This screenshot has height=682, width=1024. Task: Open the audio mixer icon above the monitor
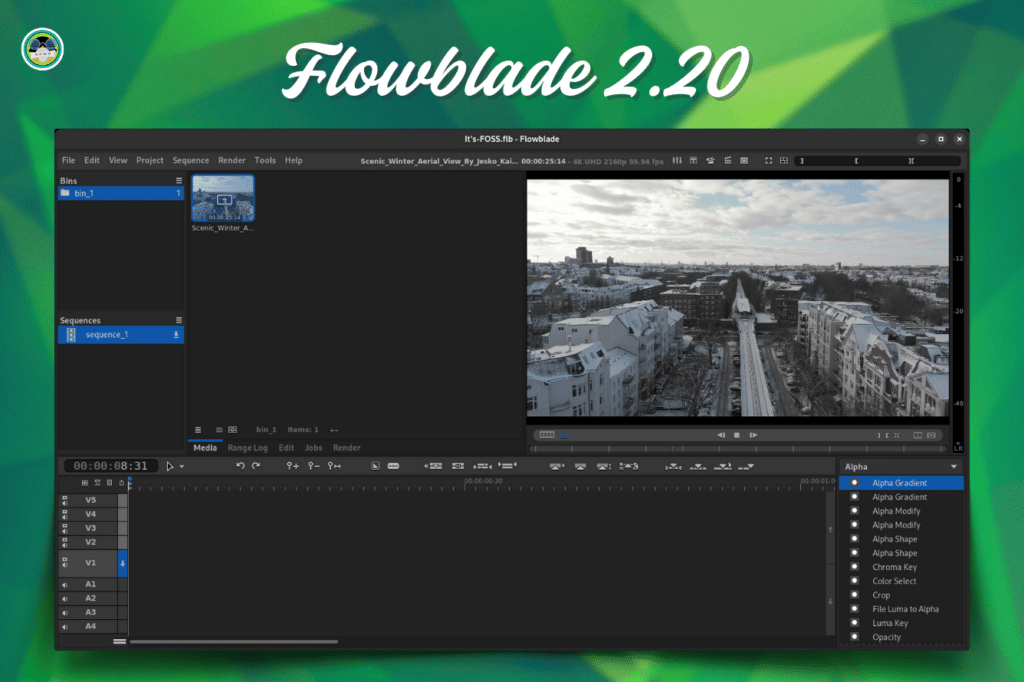click(x=677, y=160)
